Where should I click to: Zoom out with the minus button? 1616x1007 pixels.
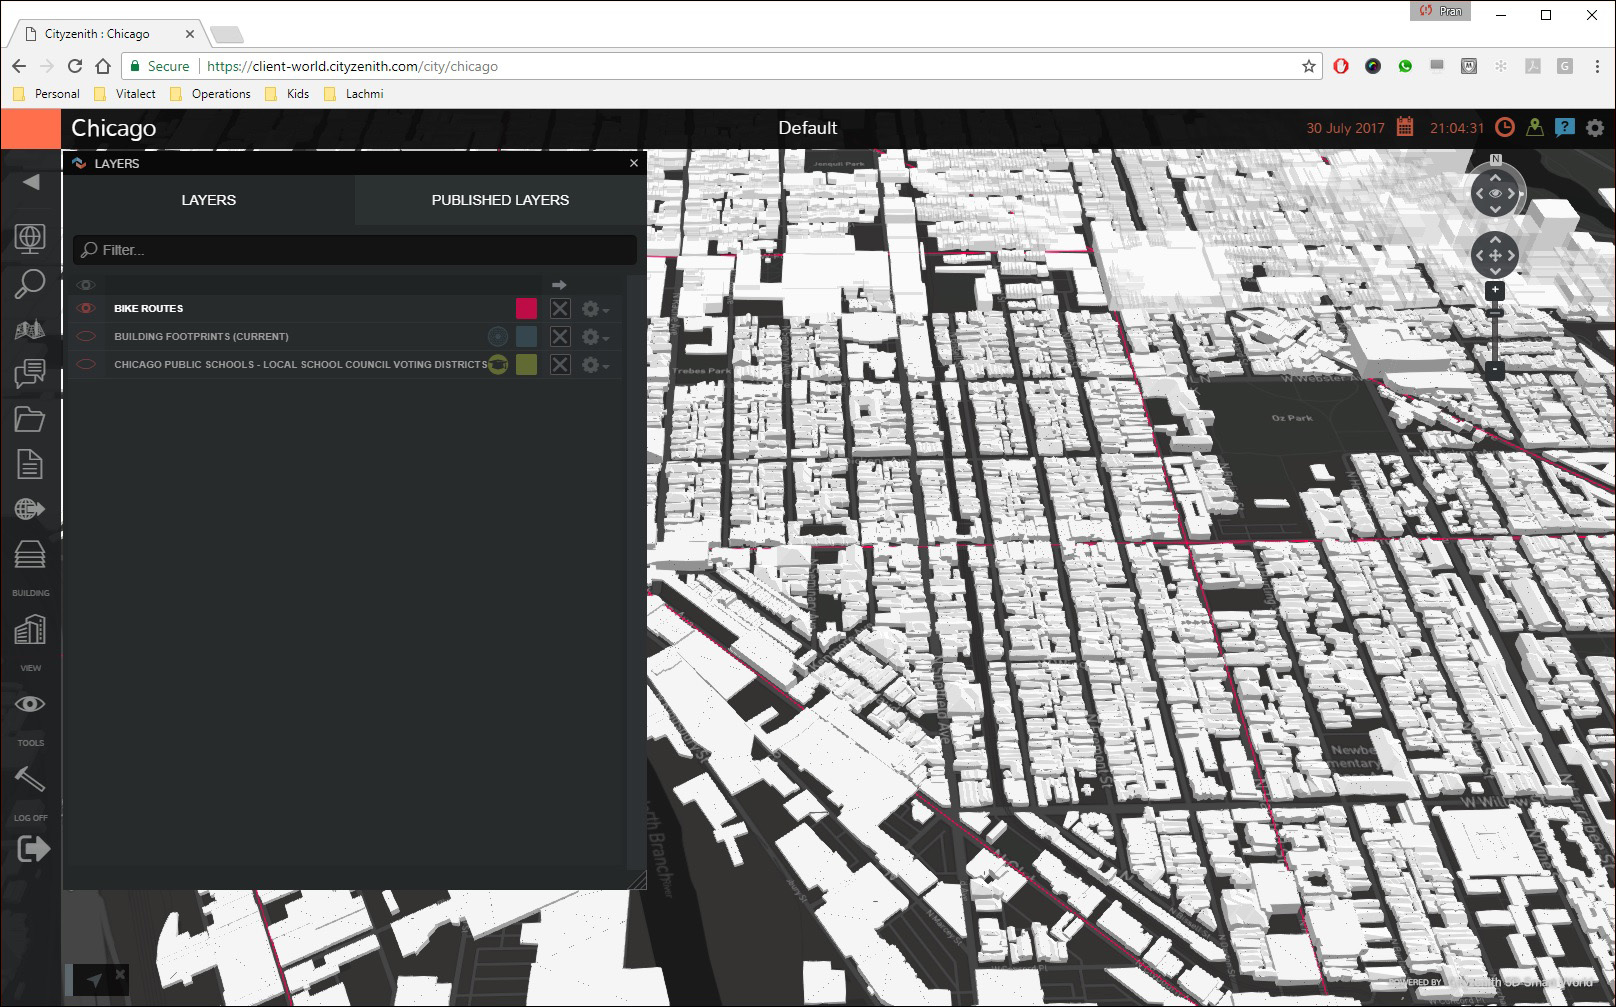pyautogui.click(x=1495, y=370)
